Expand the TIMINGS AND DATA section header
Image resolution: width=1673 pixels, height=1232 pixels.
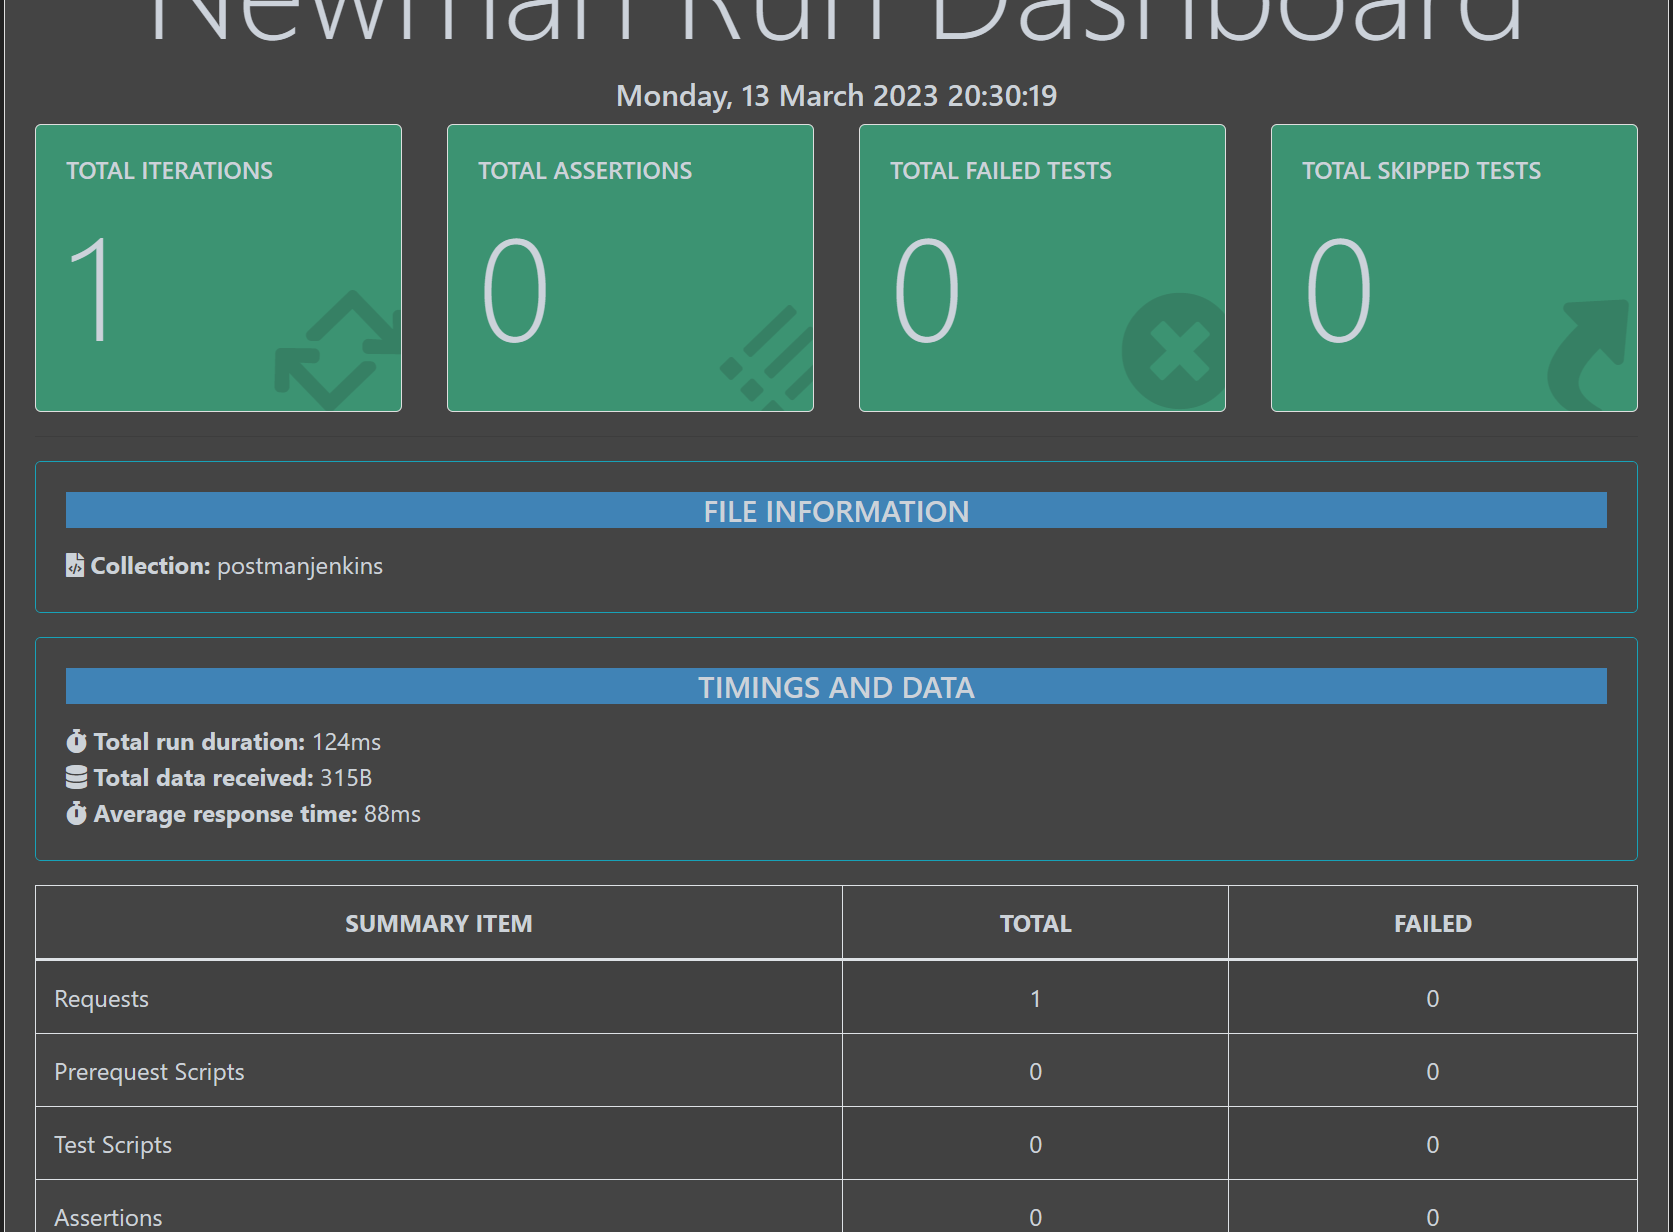coord(836,687)
